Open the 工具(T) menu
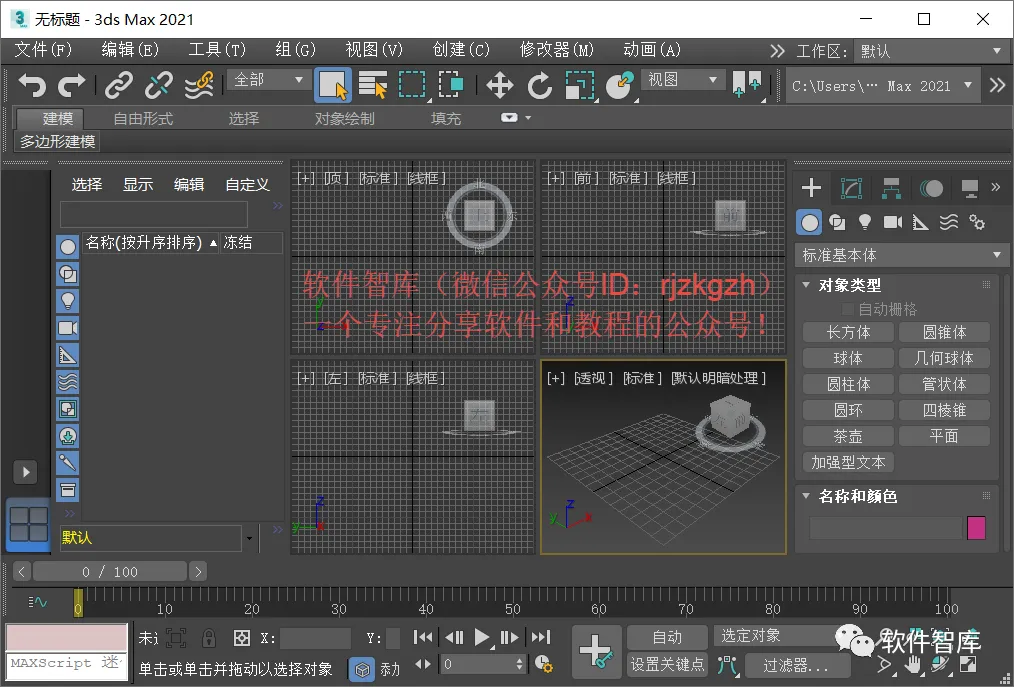 [217, 50]
